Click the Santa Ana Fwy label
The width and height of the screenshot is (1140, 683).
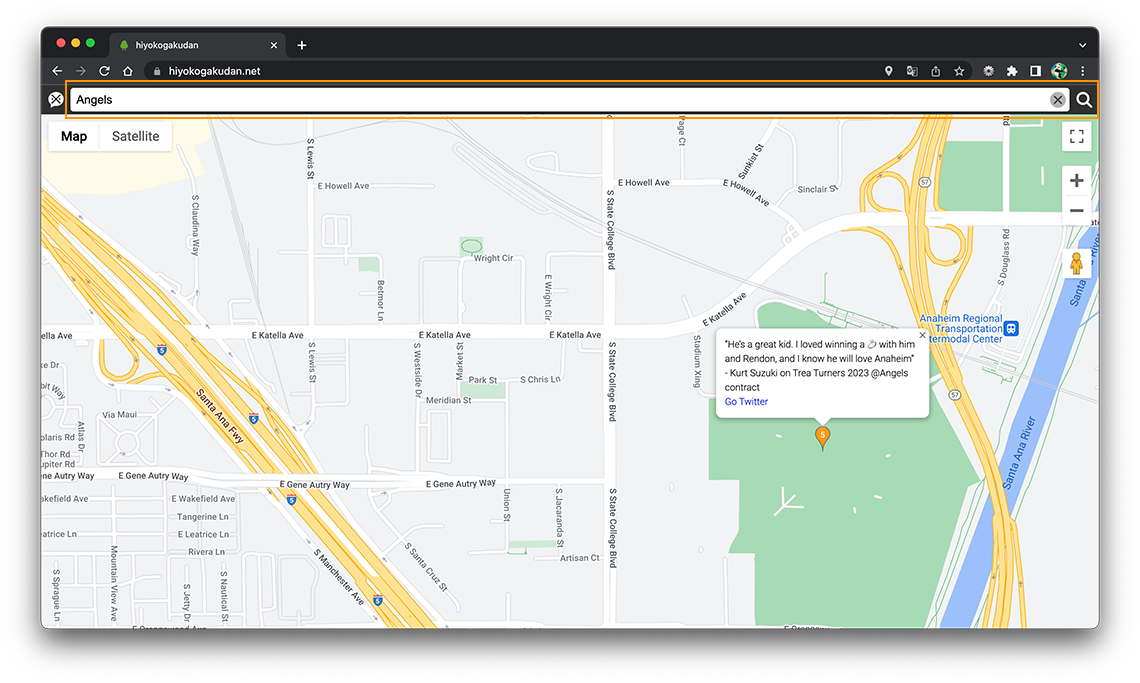pyautogui.click(x=220, y=416)
